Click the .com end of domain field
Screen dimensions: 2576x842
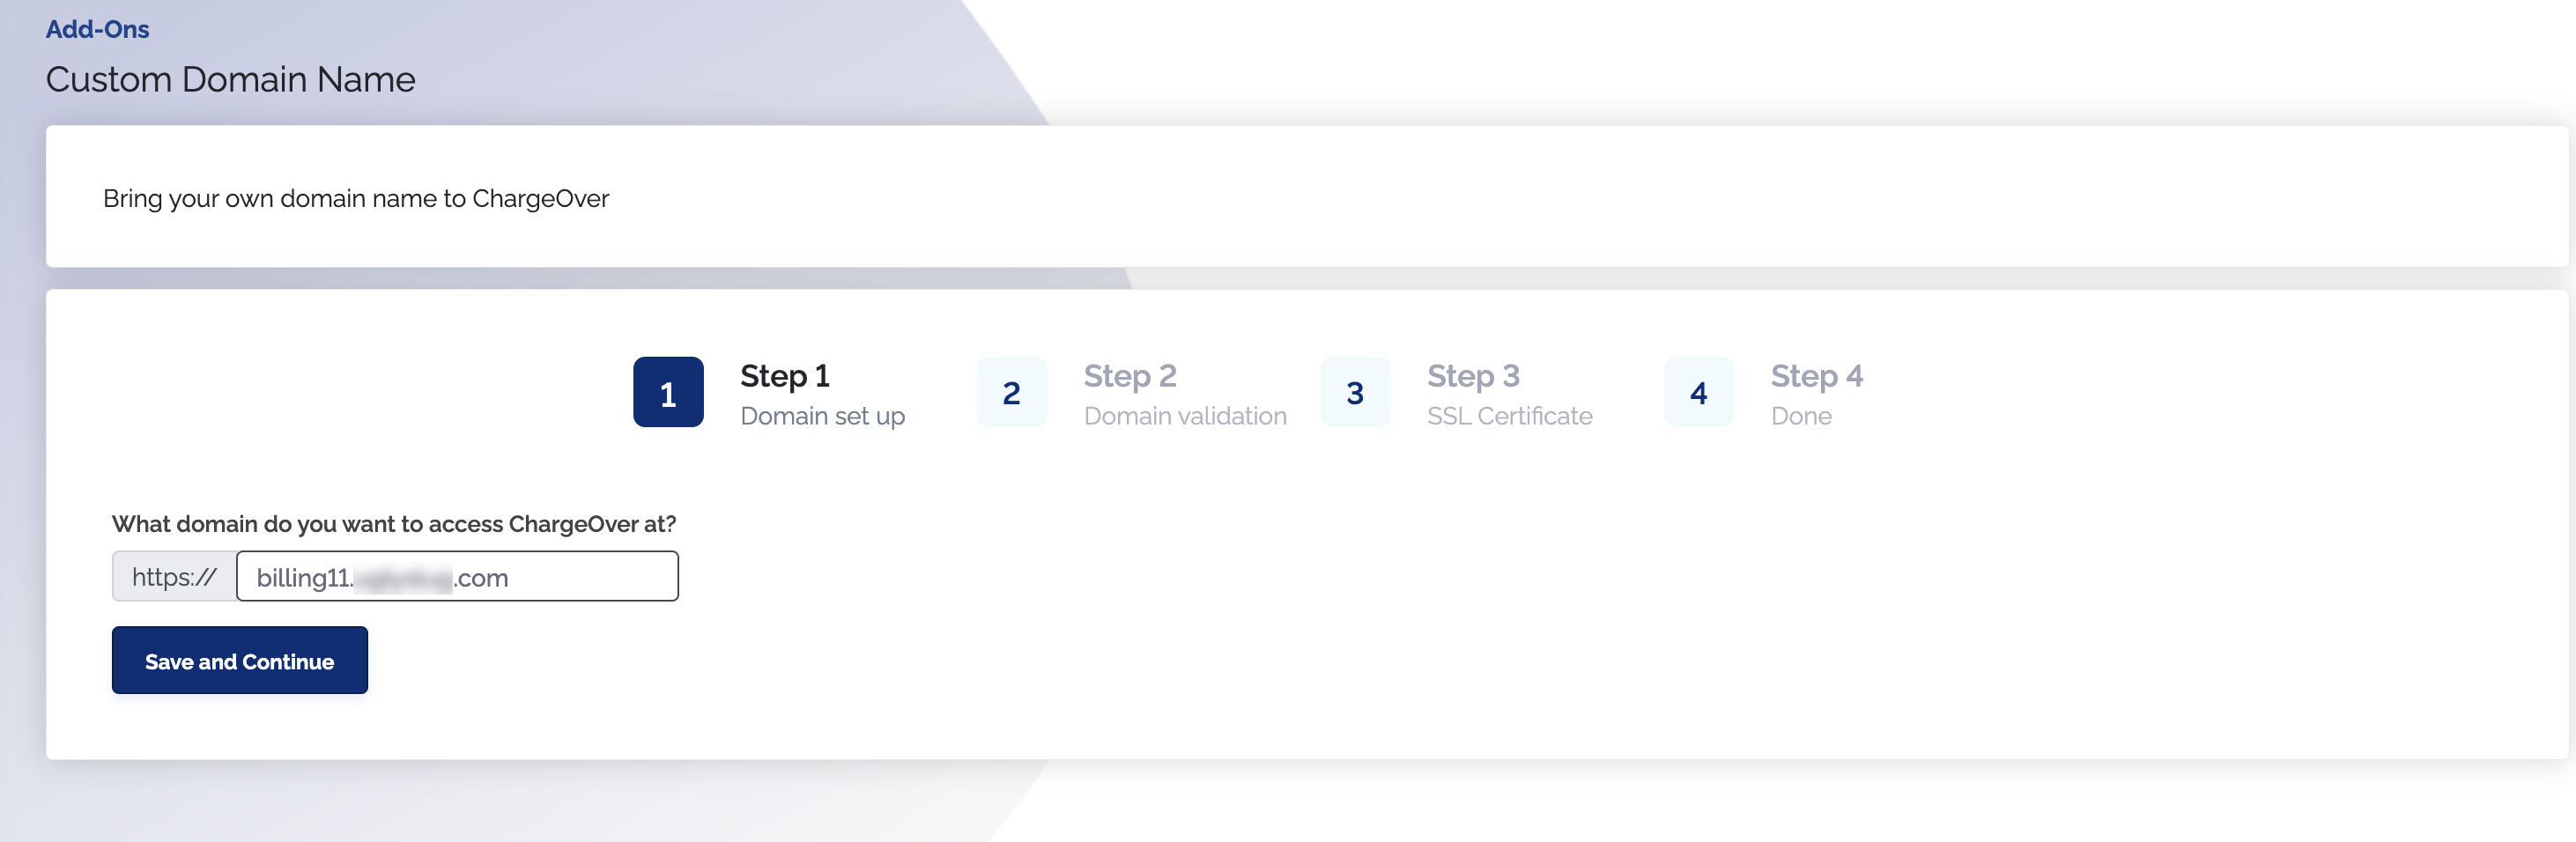click(x=481, y=578)
